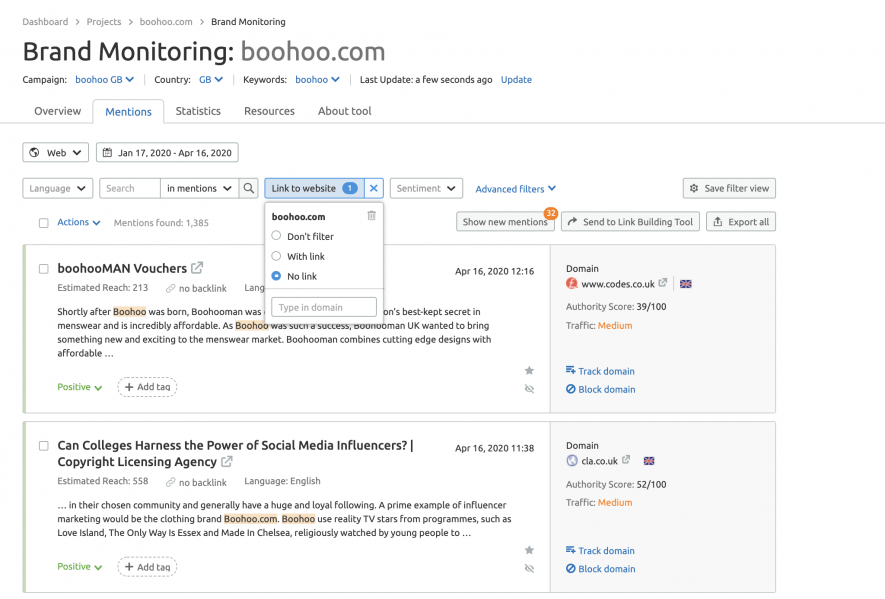Hide the boohooMAN Vouchers mention
Image resolution: width=885 pixels, height=599 pixels.
[x=529, y=389]
